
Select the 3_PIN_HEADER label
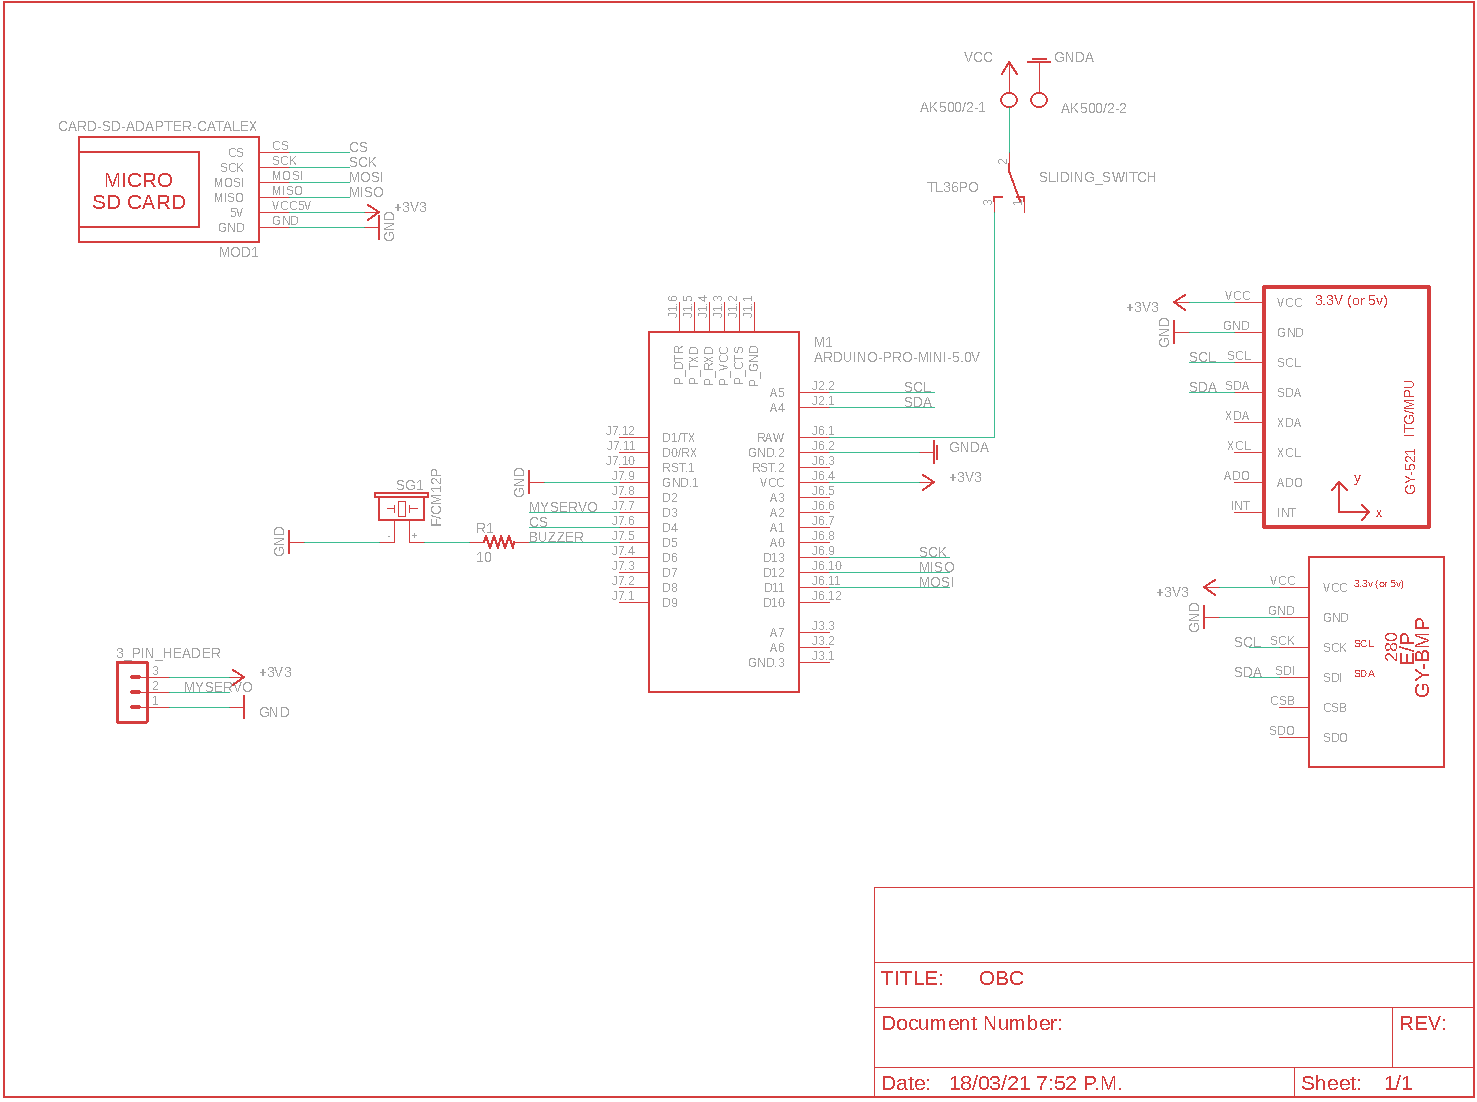click(168, 653)
